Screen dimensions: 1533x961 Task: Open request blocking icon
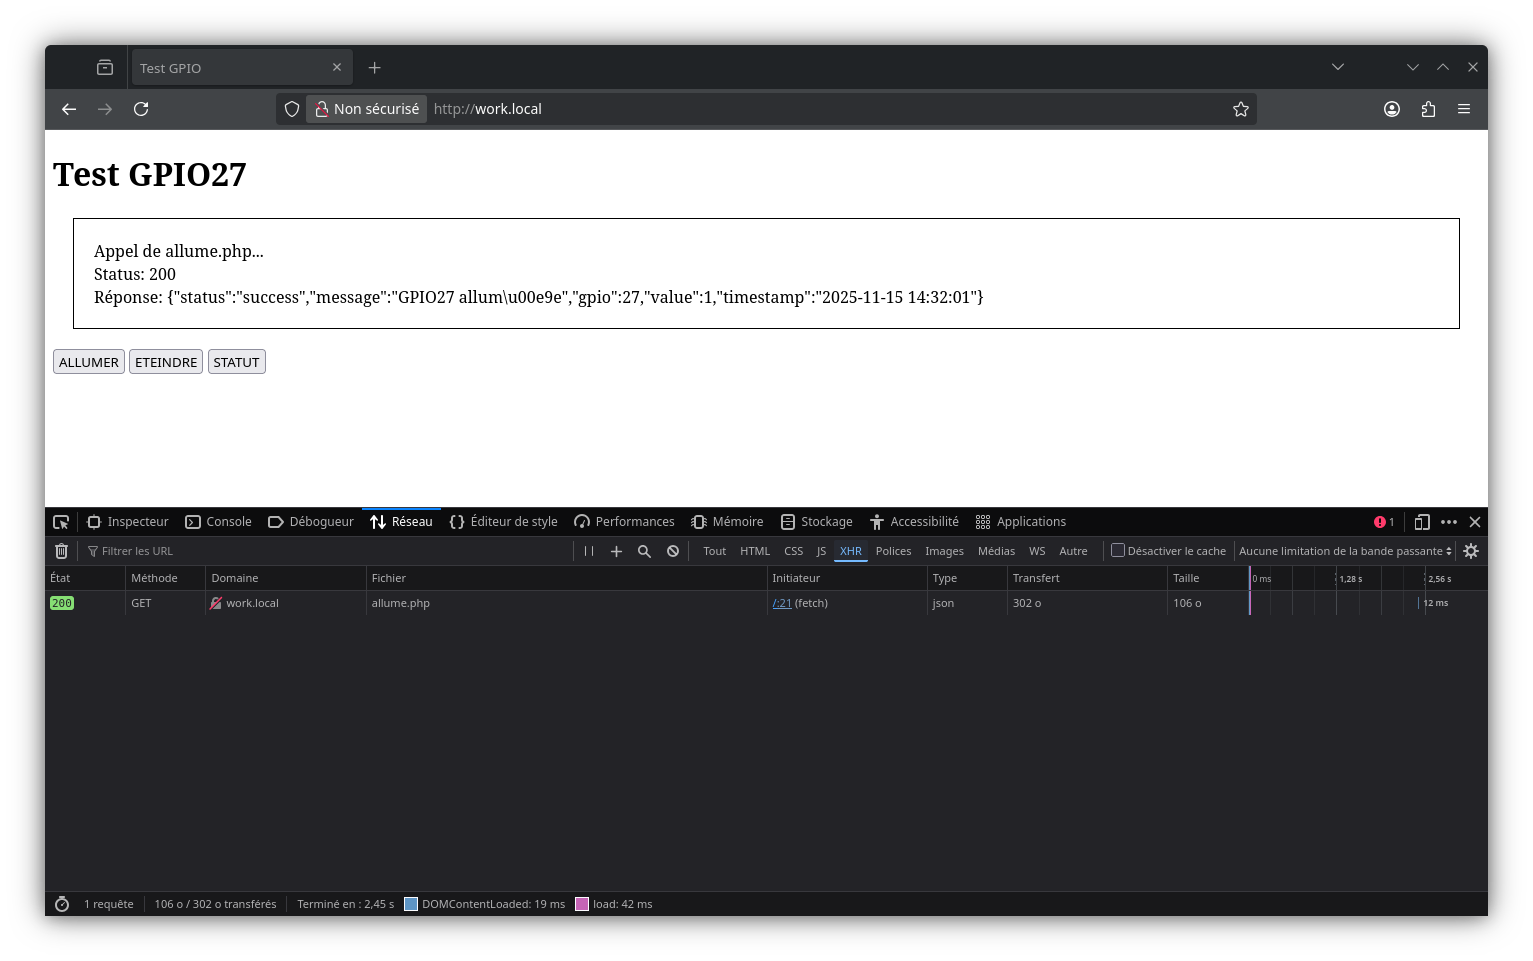pos(673,551)
